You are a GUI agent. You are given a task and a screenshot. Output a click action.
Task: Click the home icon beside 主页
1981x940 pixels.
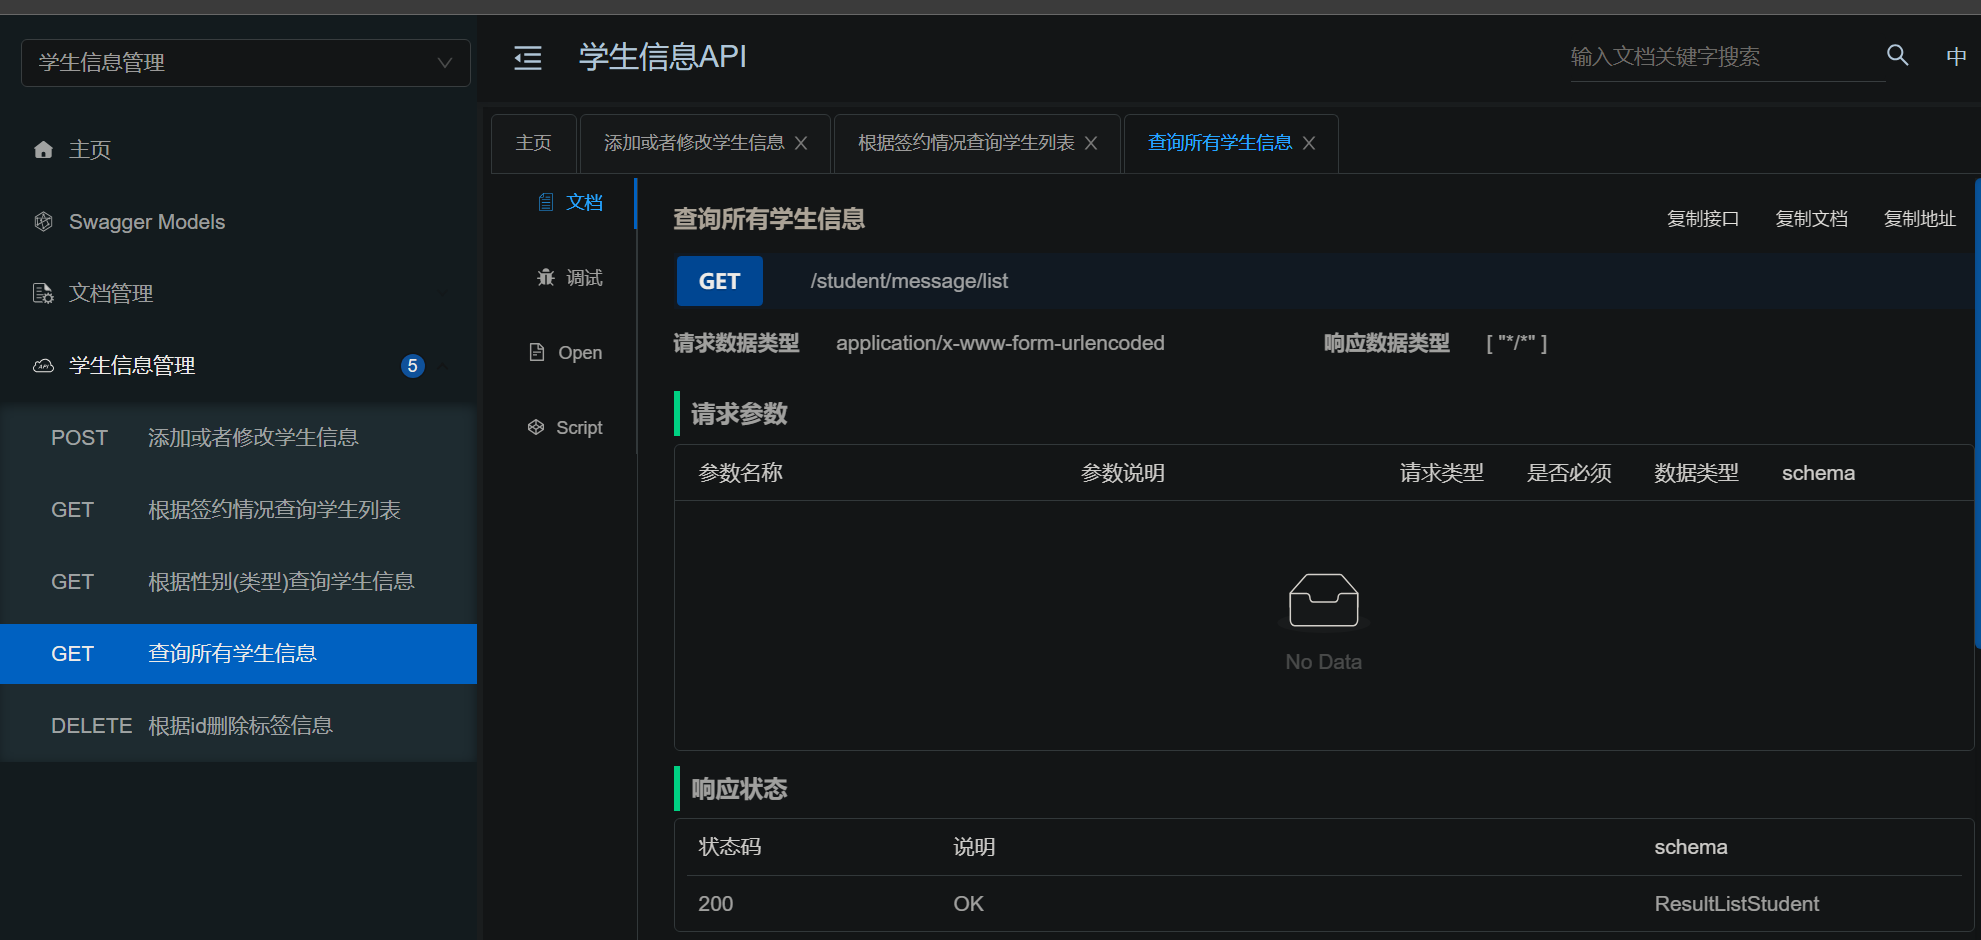pos(43,150)
